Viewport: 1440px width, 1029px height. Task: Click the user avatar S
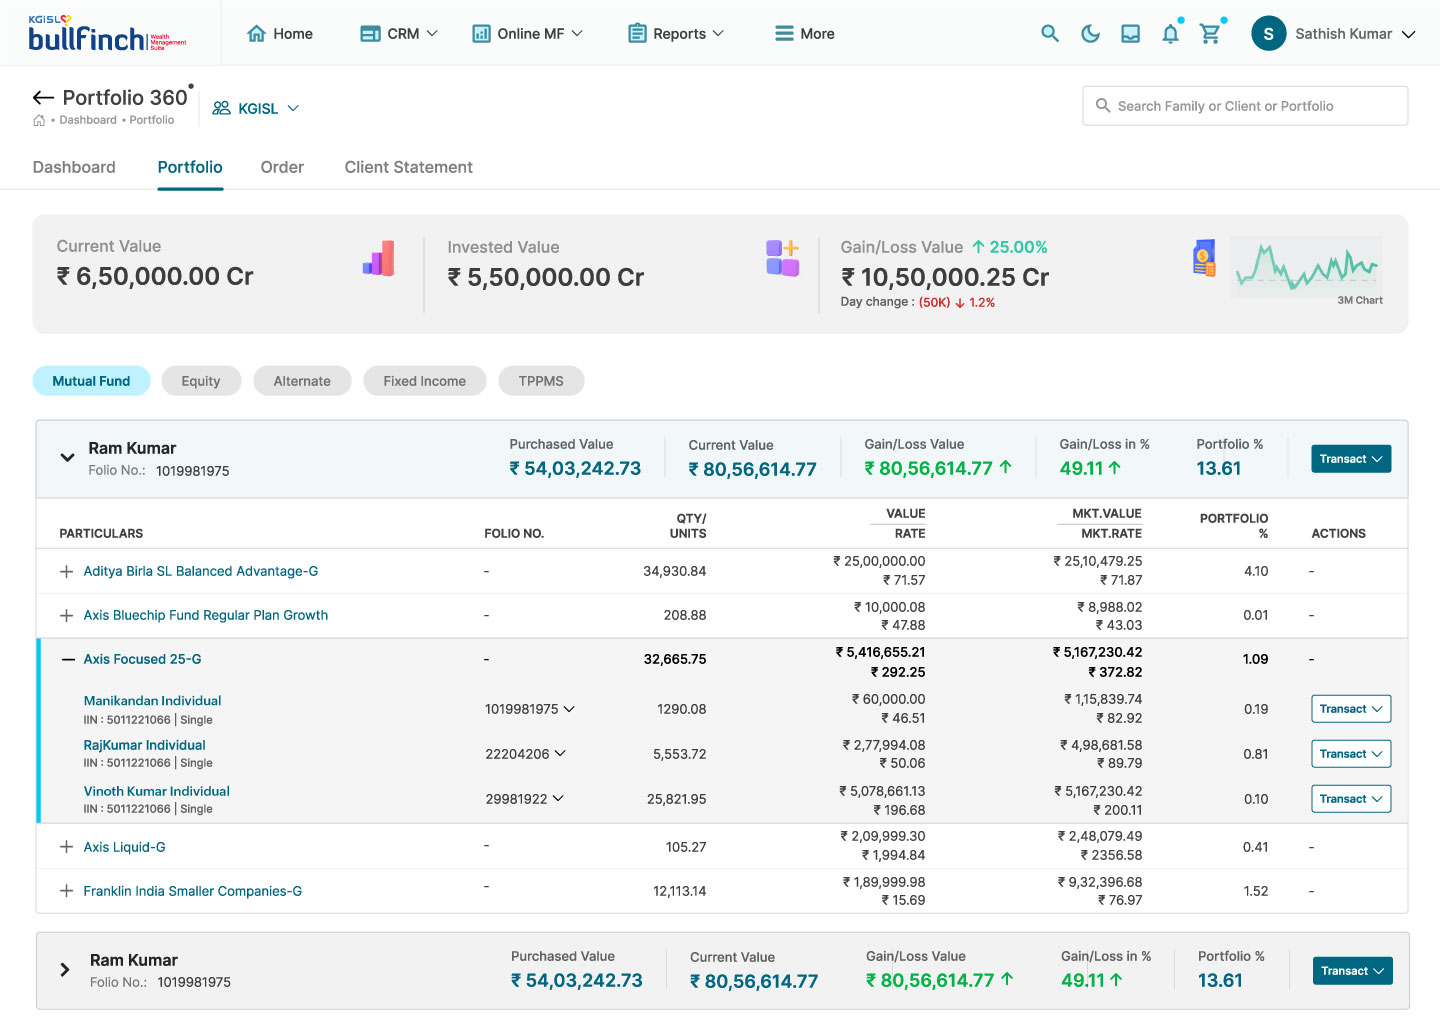click(1269, 33)
